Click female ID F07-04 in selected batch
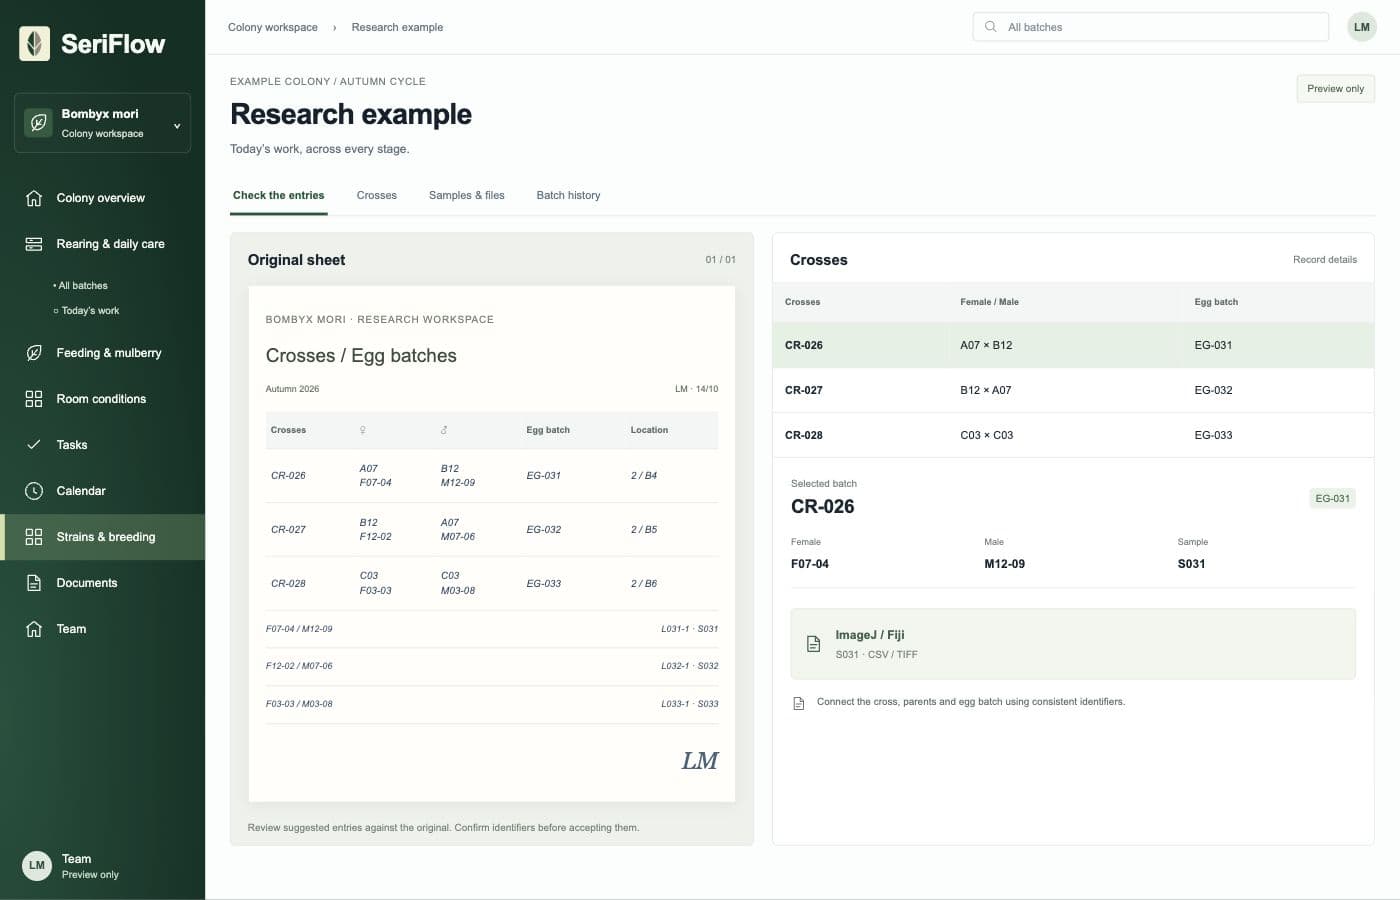 coord(810,564)
